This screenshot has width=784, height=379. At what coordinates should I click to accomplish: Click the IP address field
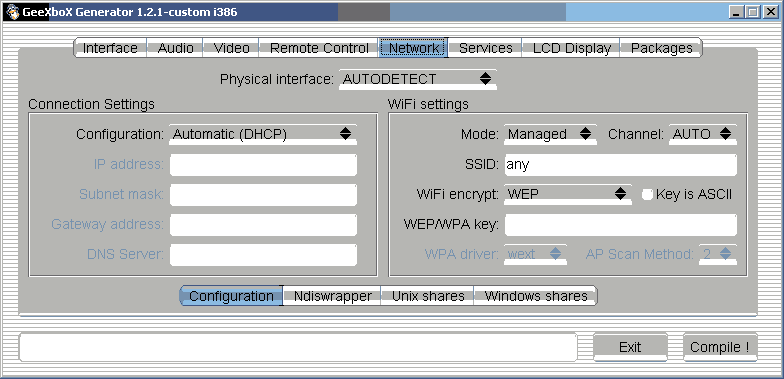(264, 164)
